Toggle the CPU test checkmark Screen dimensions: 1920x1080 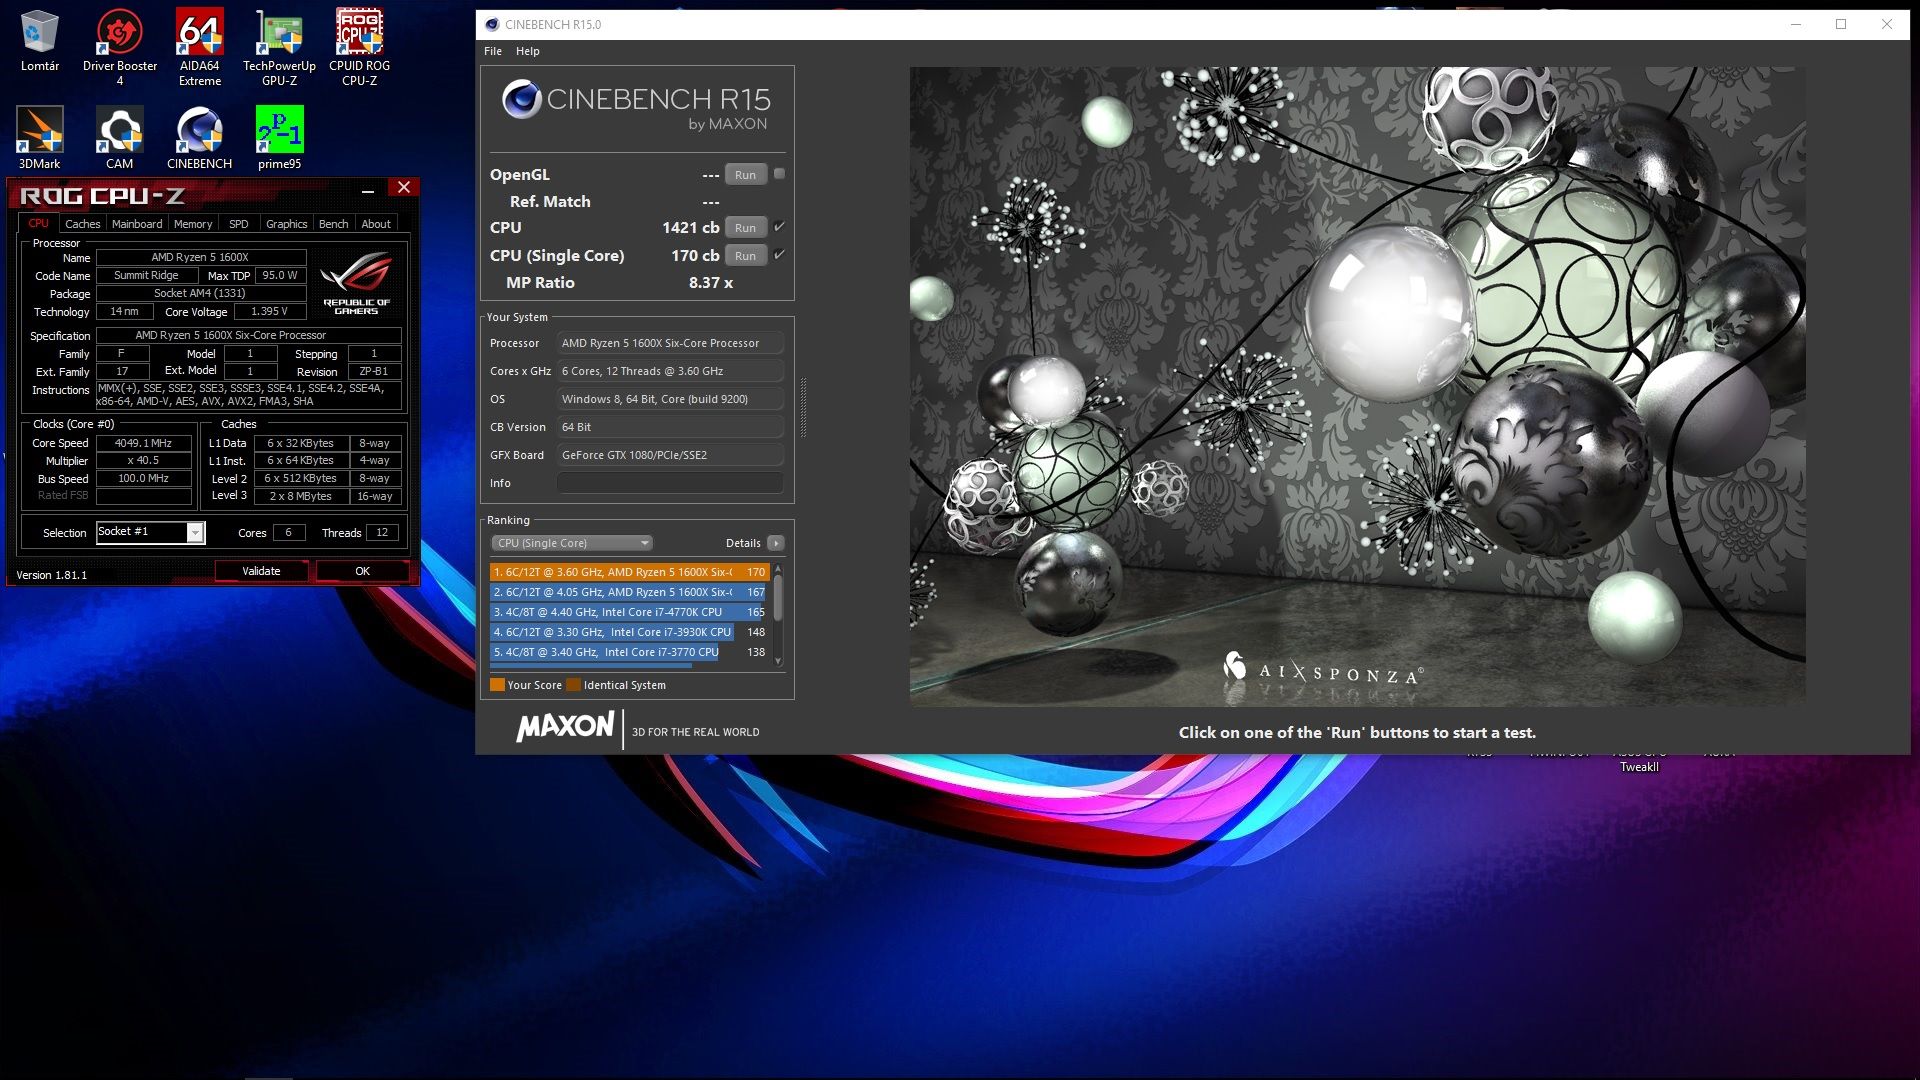pyautogui.click(x=779, y=227)
